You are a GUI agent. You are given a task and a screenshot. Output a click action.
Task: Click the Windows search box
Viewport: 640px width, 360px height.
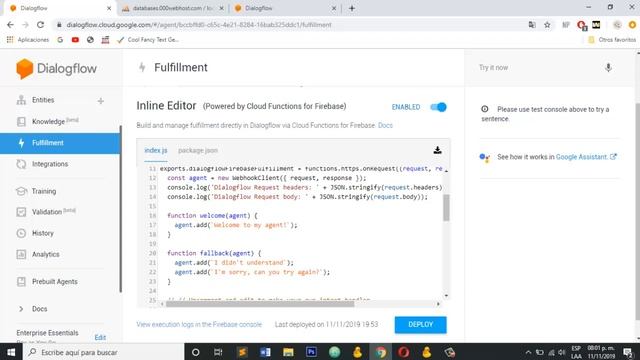103,352
